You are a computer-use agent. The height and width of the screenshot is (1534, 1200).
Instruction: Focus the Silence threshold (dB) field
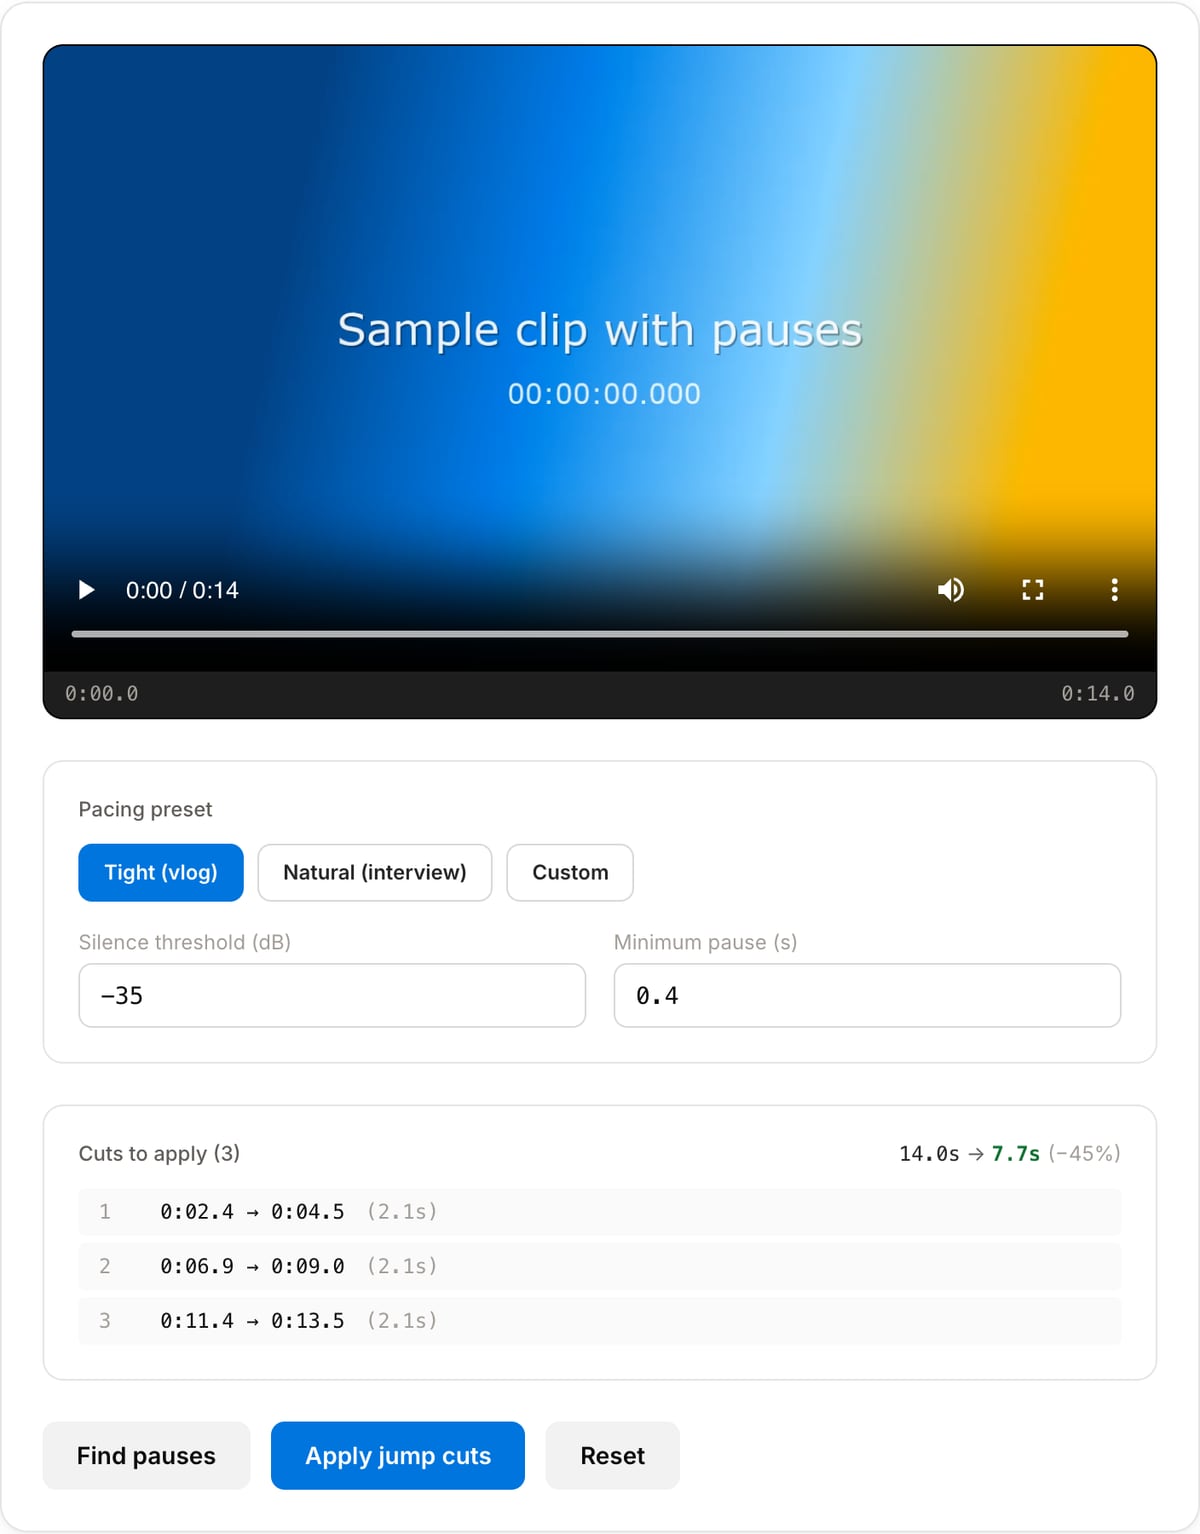tap(332, 996)
